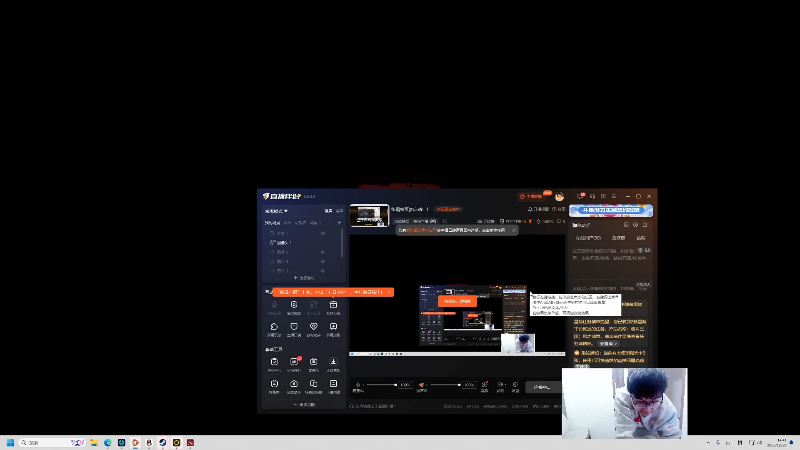
Task: Open the basic tool with red badge
Action: click(294, 362)
